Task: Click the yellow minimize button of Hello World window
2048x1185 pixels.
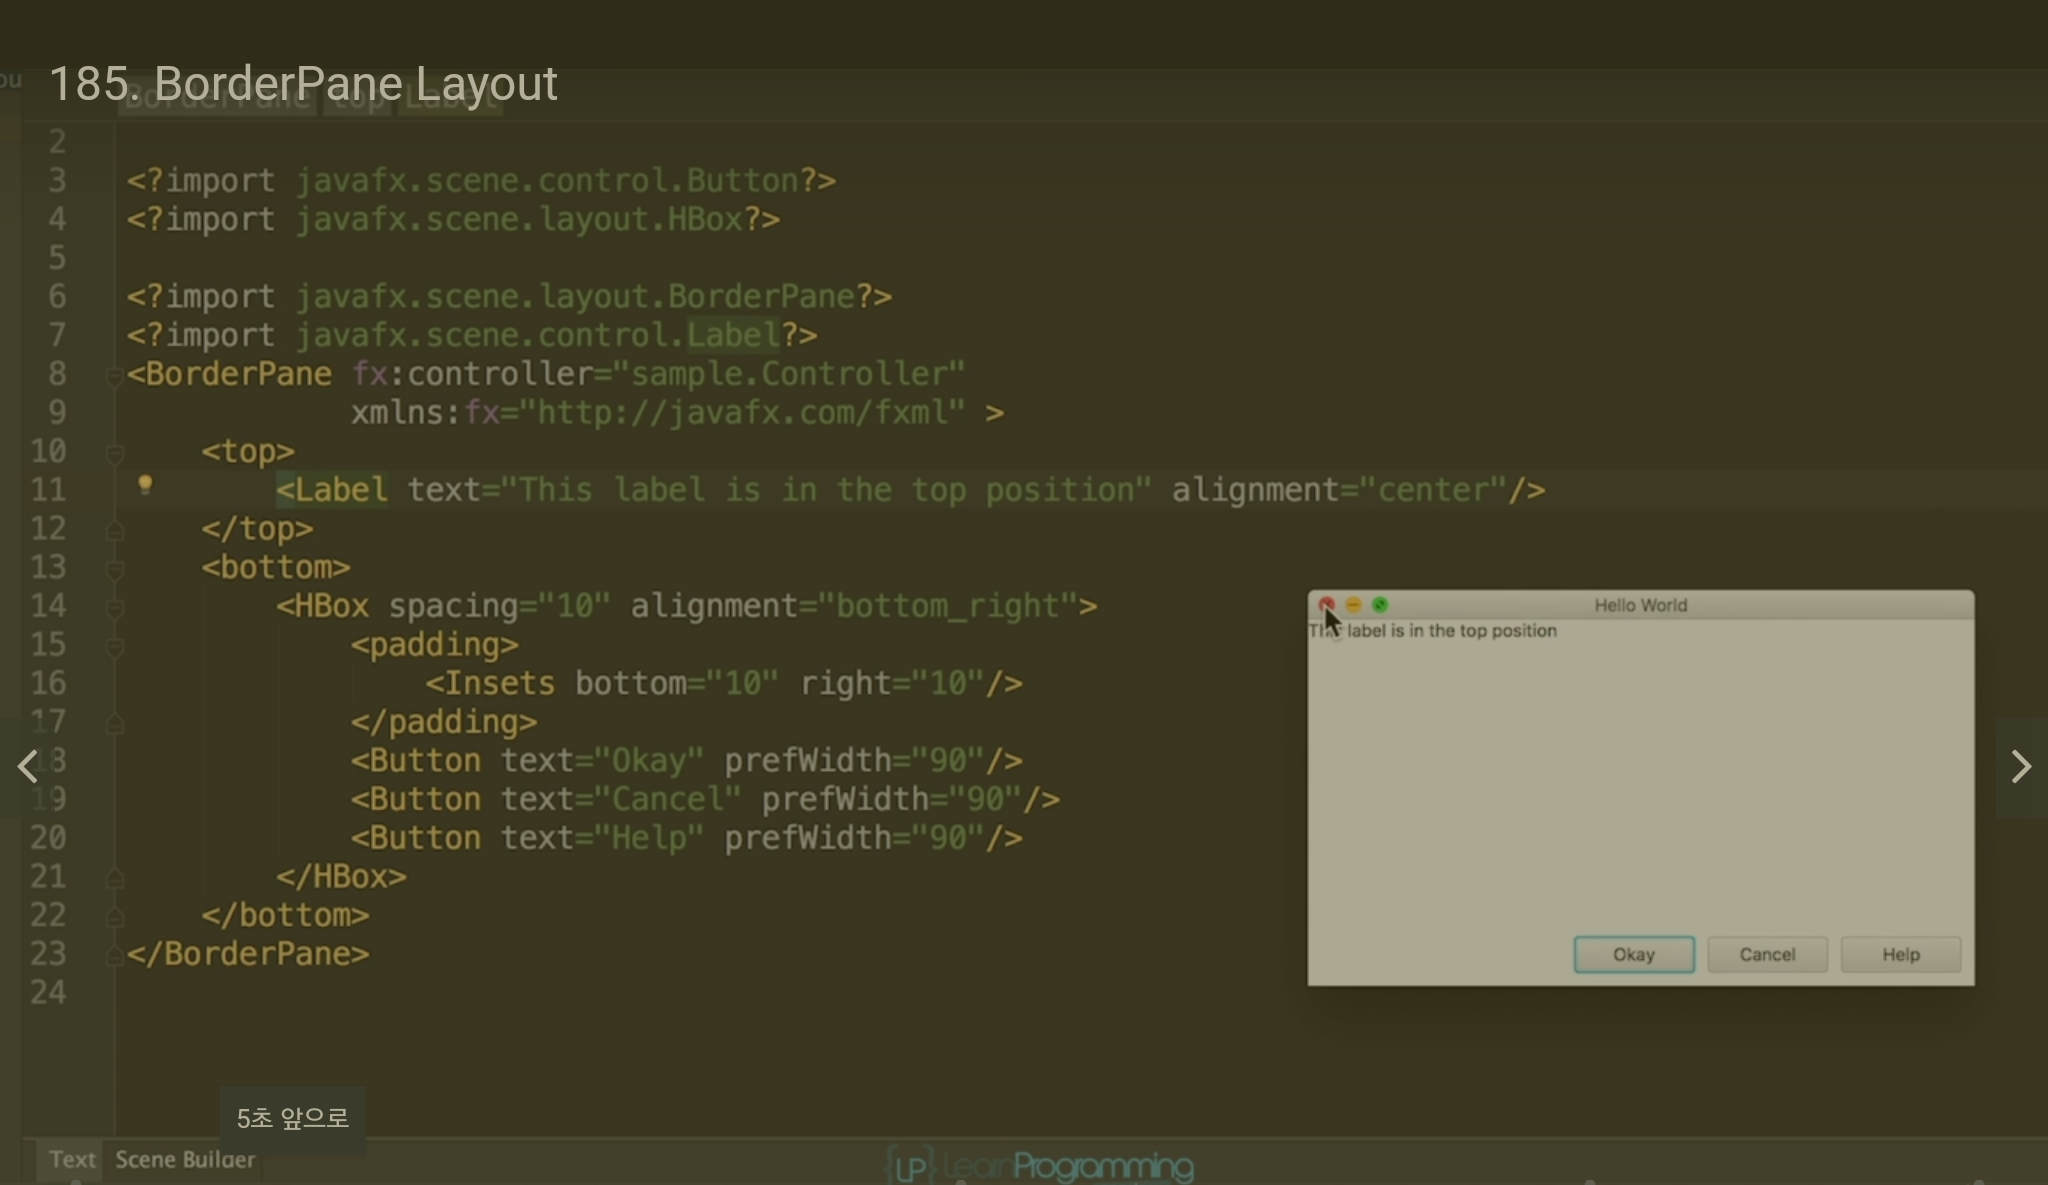Action: tap(1353, 605)
